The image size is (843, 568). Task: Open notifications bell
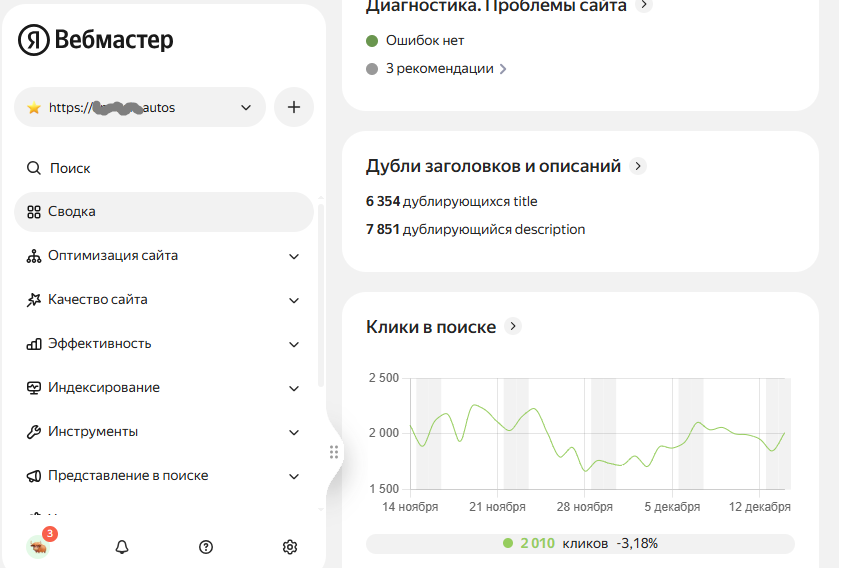pyautogui.click(x=122, y=547)
